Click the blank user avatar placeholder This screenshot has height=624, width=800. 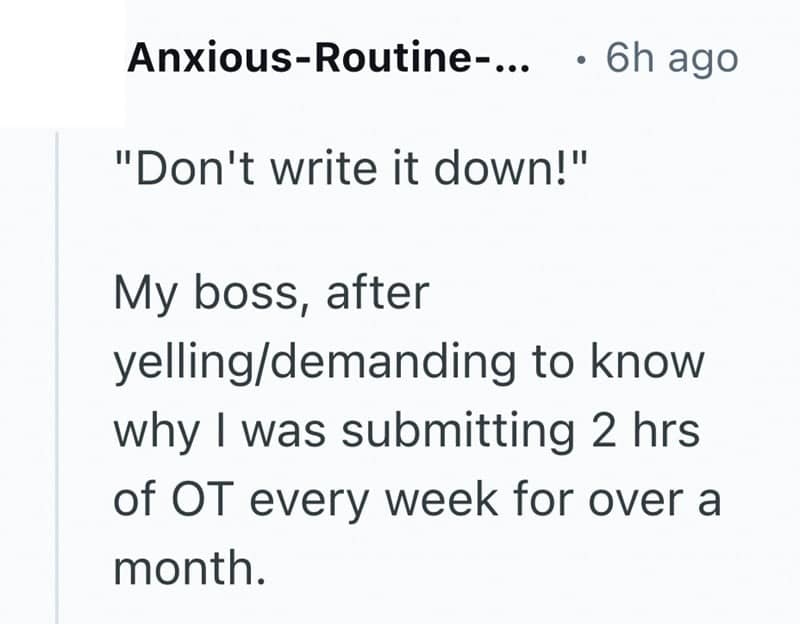pos(62,62)
